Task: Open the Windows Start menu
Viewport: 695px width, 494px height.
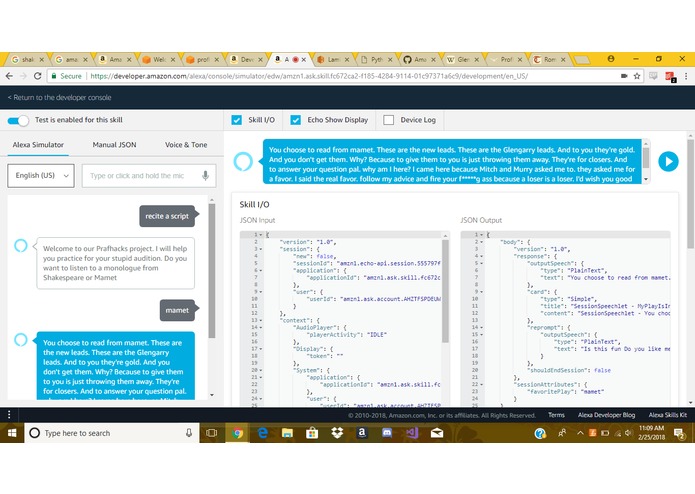Action: (12, 433)
